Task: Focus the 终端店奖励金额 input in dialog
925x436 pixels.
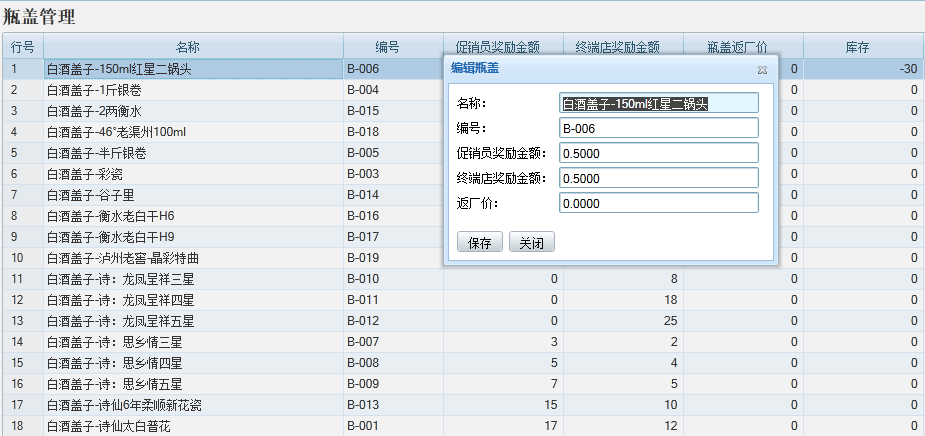Action: 658,178
